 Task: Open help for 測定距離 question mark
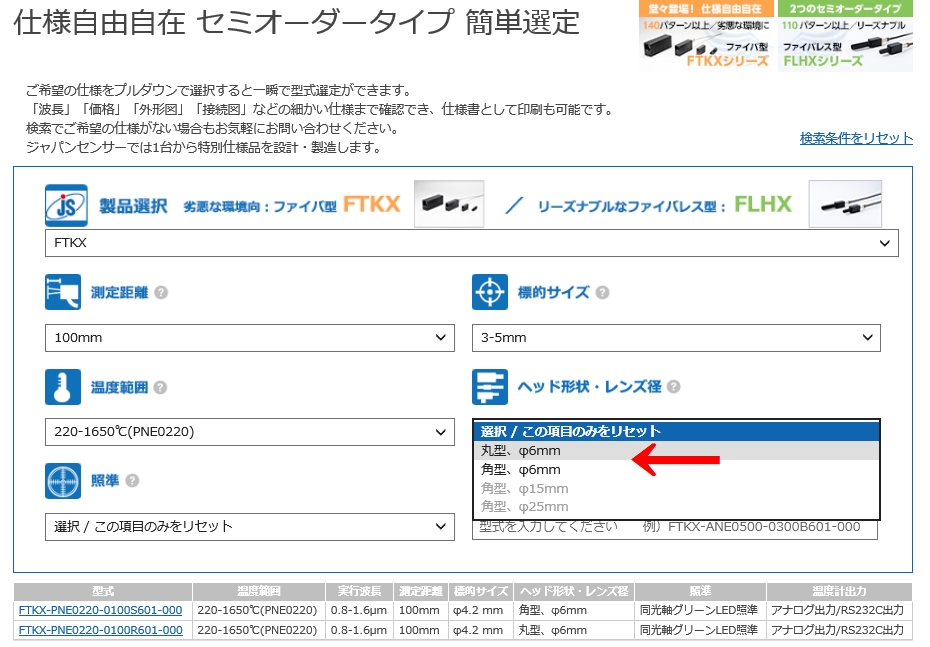161,292
